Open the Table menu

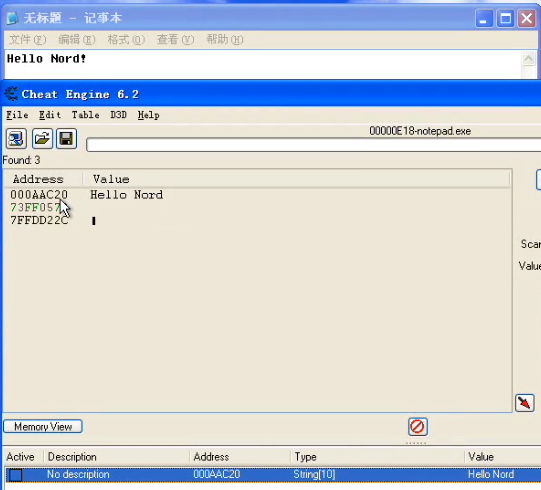tap(86, 115)
